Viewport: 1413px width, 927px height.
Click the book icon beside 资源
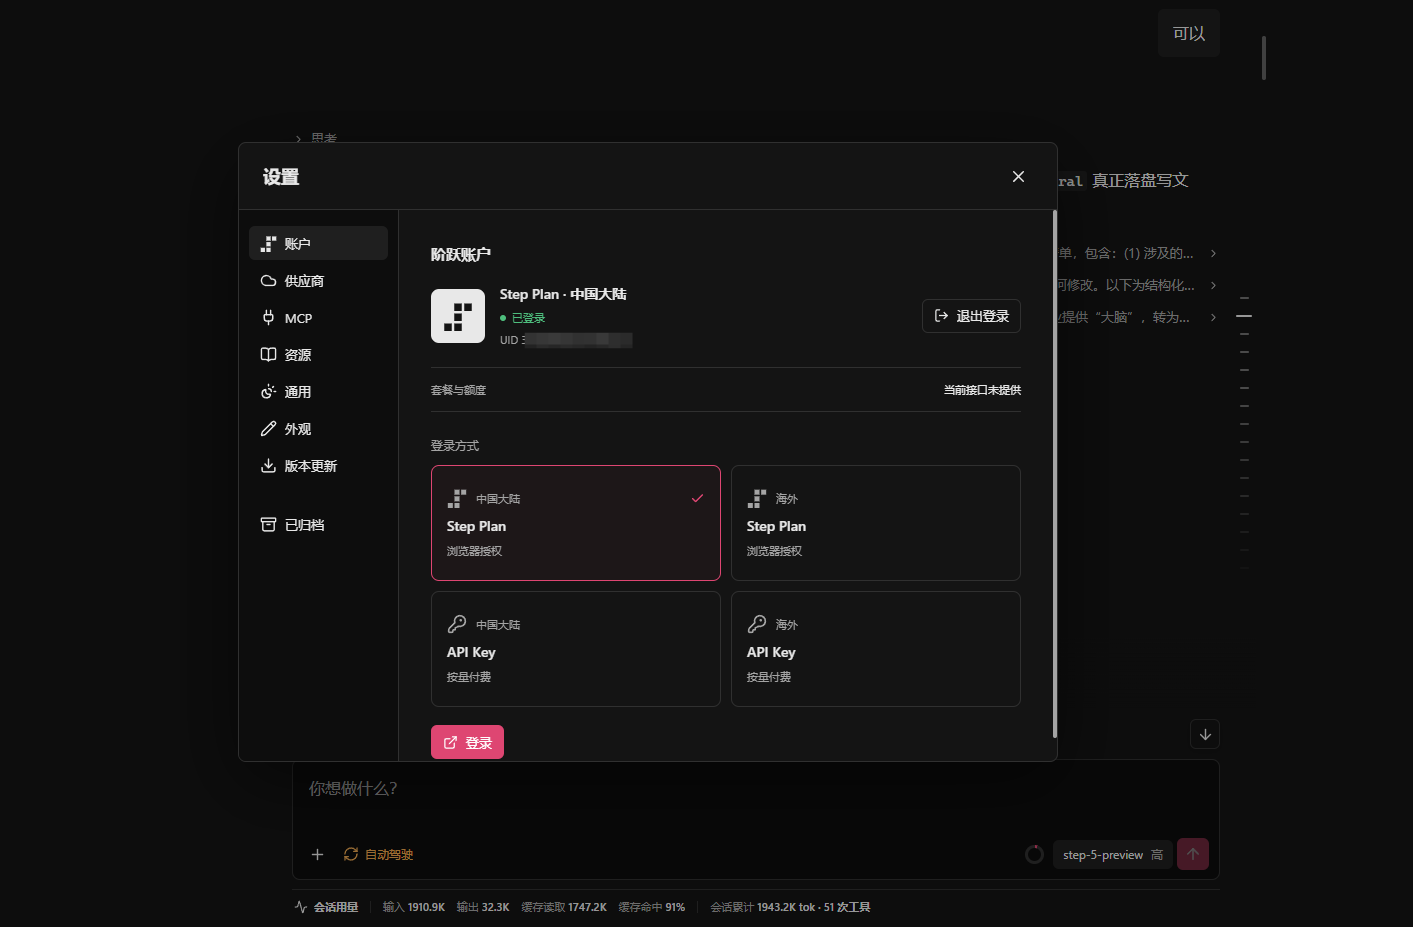point(268,355)
